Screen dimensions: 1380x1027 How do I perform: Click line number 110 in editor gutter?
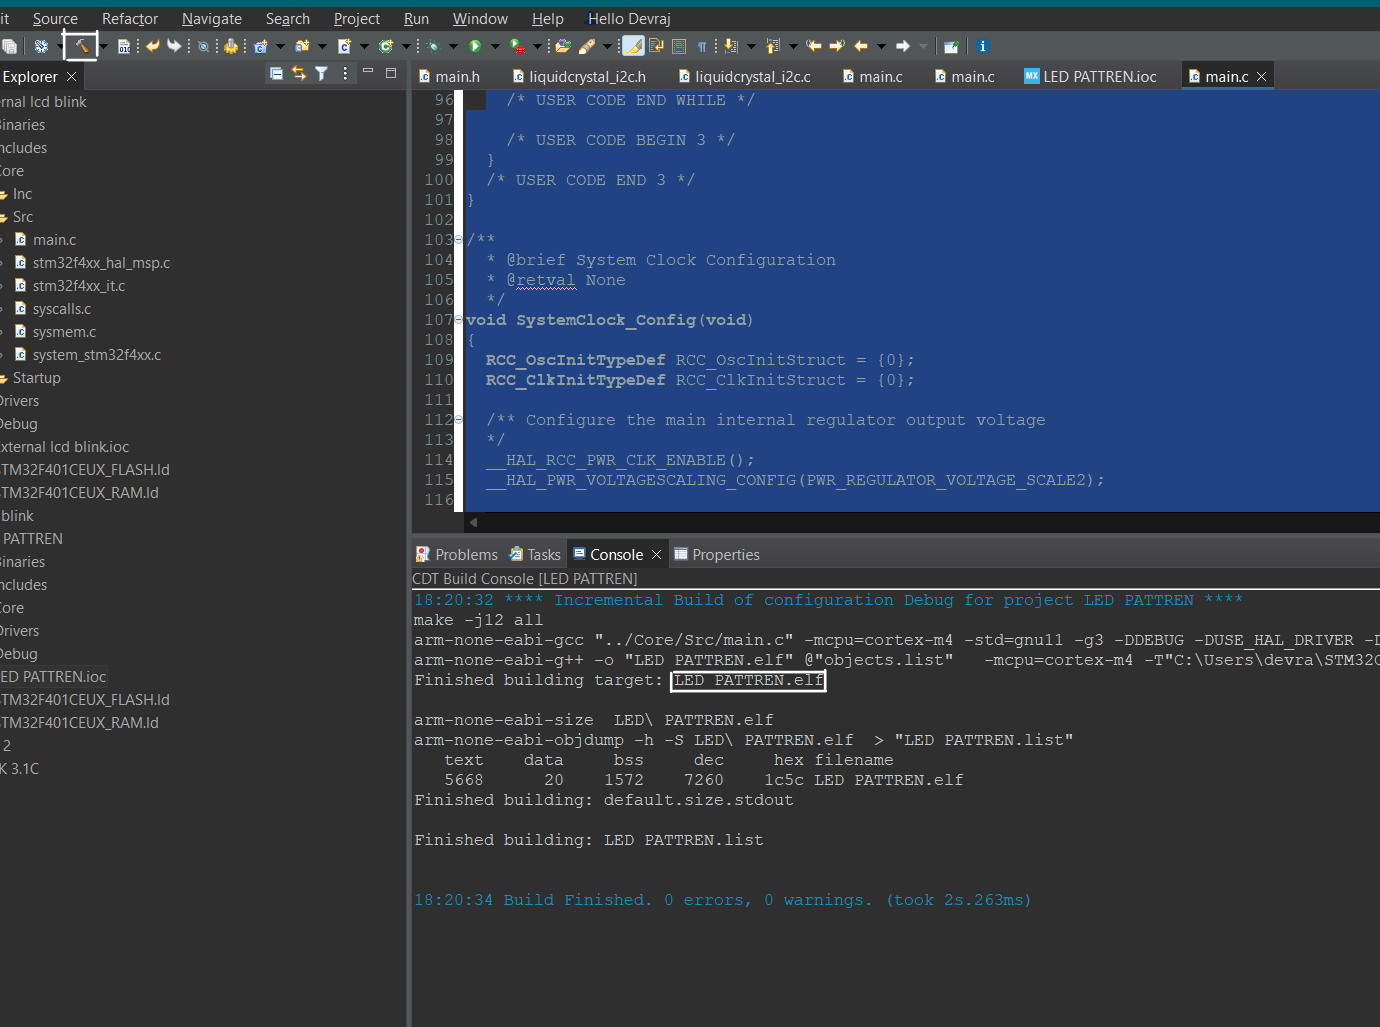click(439, 380)
